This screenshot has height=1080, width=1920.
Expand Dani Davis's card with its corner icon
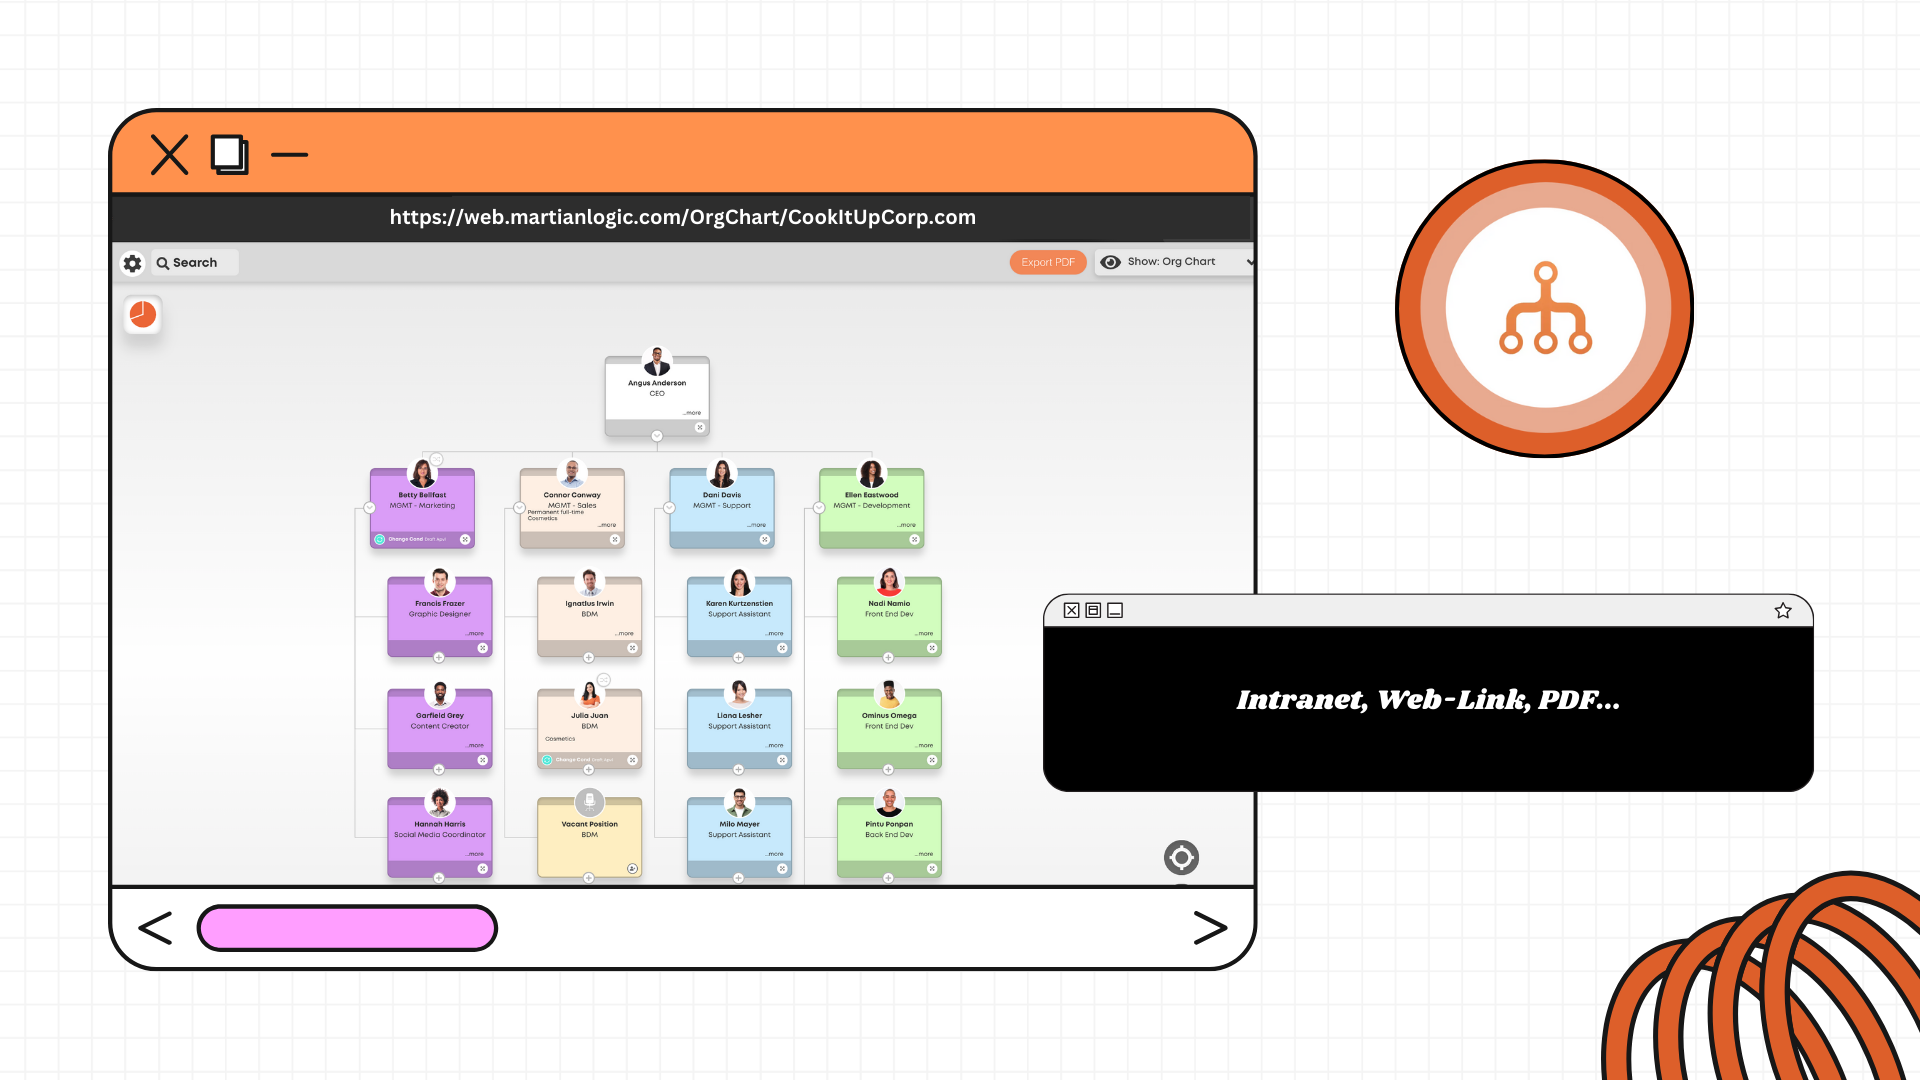coord(765,540)
